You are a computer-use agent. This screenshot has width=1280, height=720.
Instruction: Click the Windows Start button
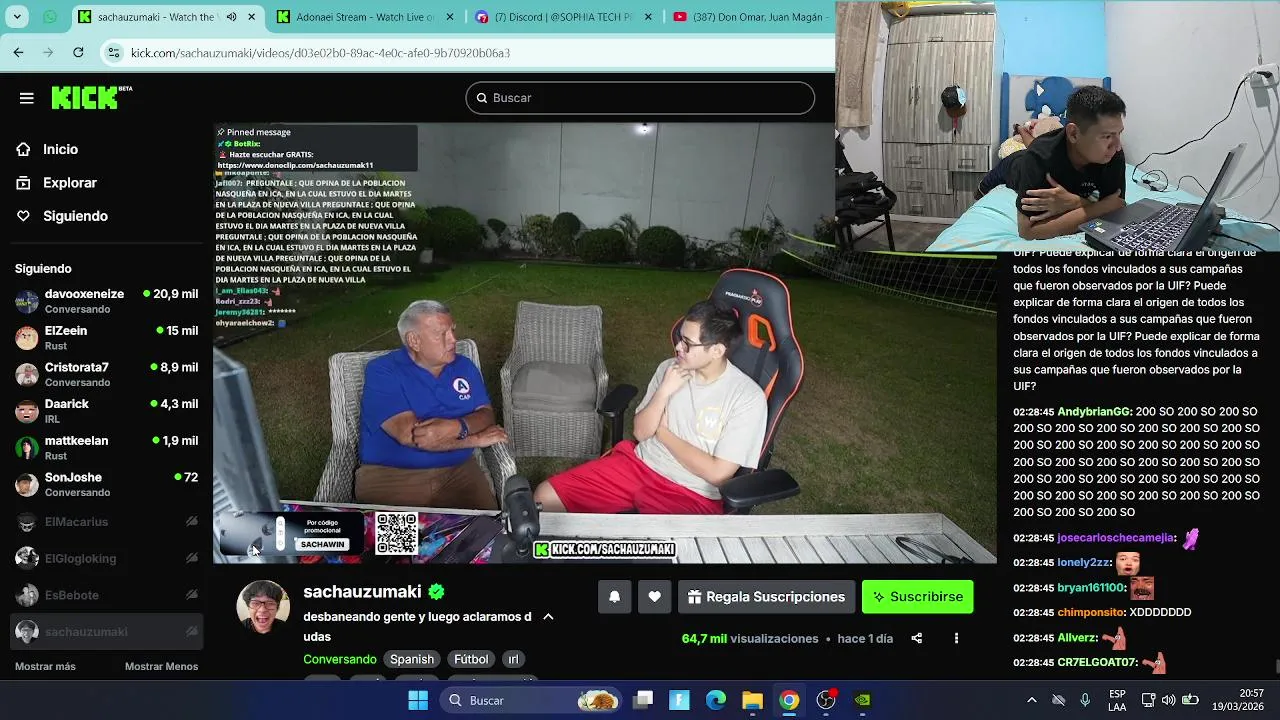418,700
